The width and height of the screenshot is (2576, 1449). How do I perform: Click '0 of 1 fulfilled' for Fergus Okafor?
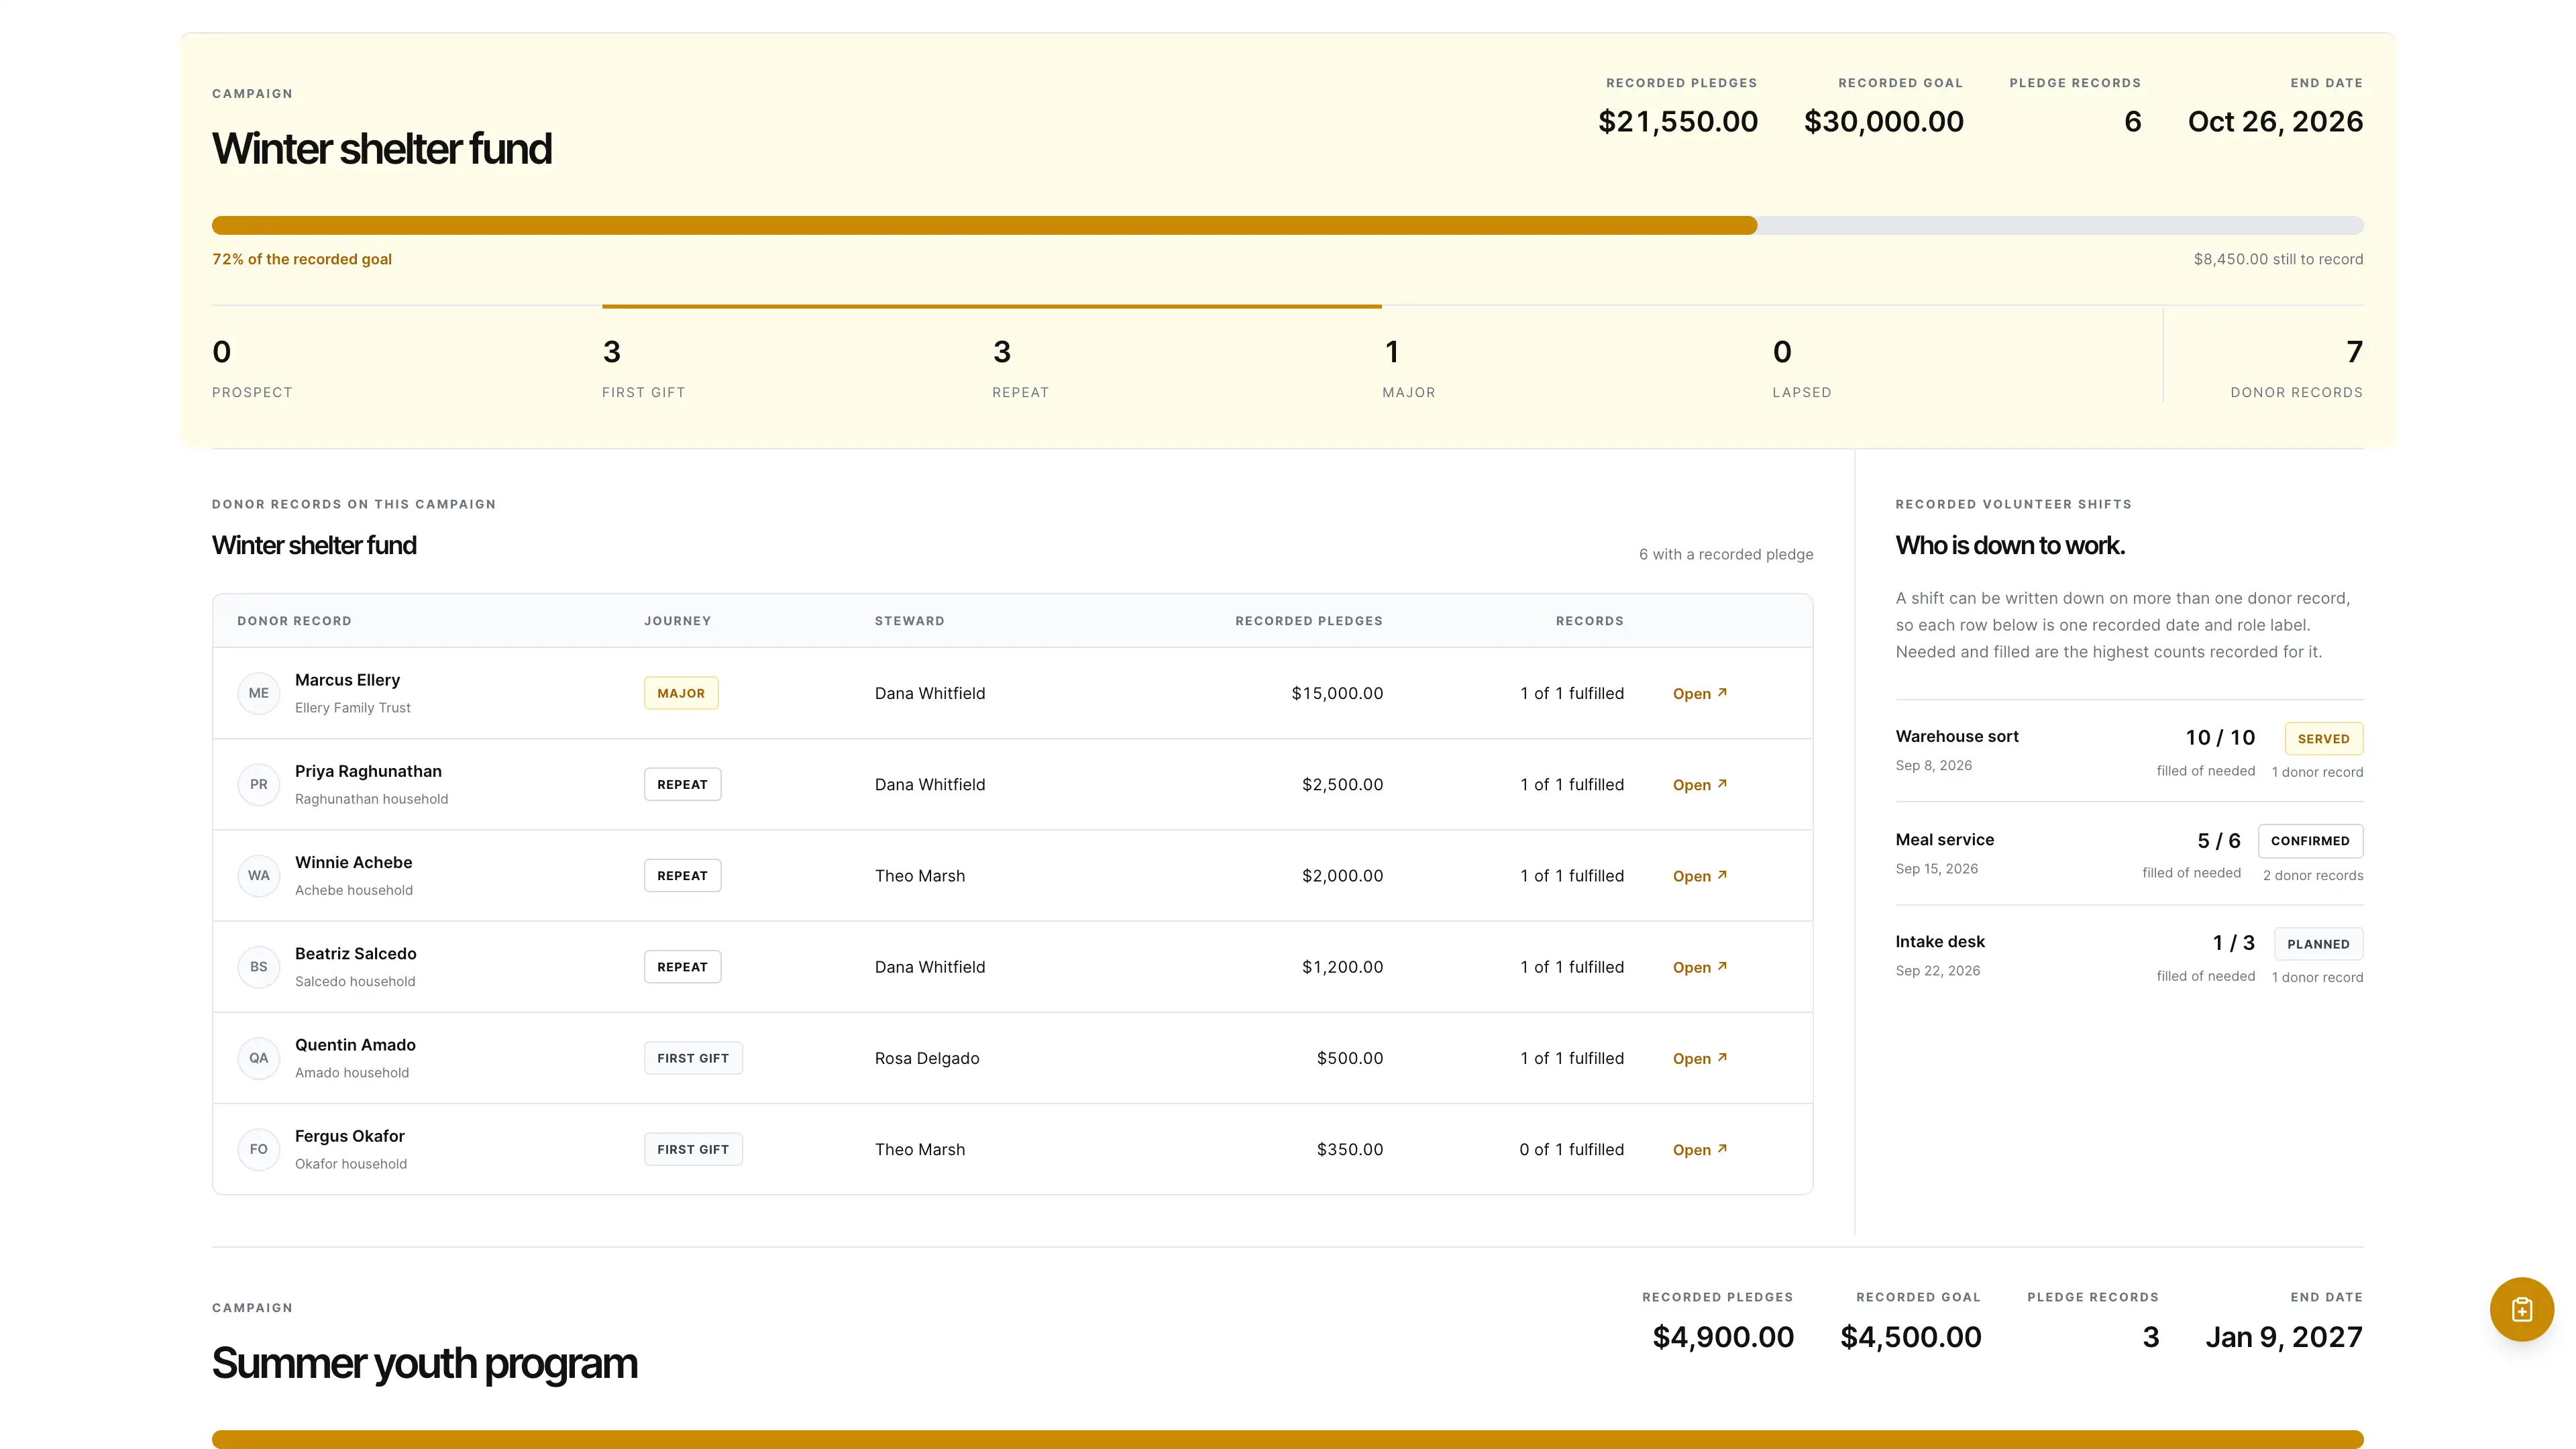pyautogui.click(x=1571, y=1149)
